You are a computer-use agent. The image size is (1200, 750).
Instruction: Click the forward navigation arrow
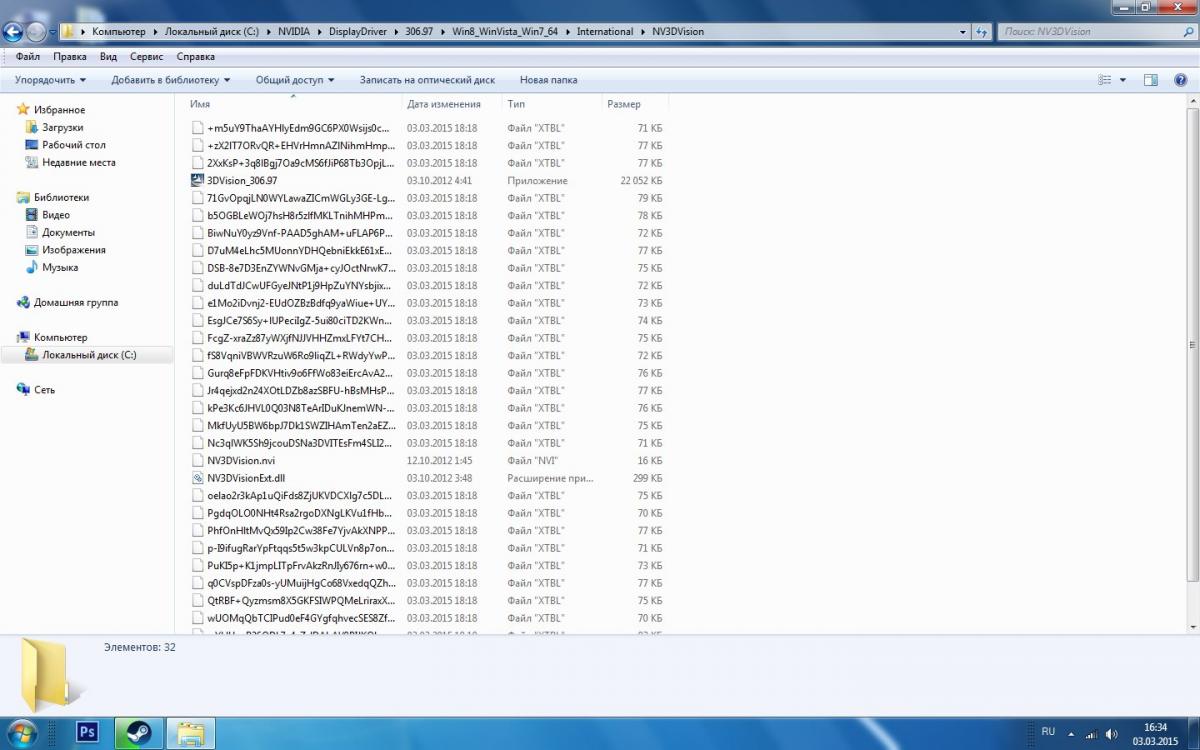(36, 32)
